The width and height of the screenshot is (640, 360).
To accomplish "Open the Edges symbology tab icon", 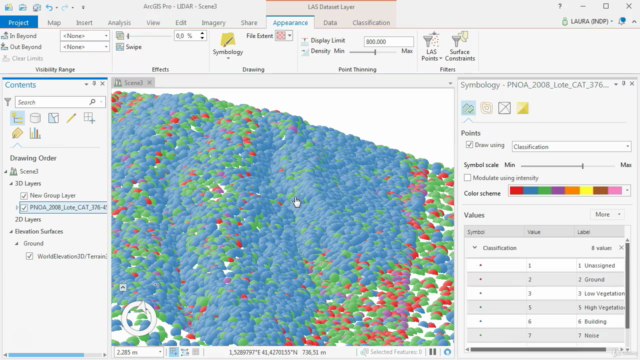I will click(x=504, y=108).
